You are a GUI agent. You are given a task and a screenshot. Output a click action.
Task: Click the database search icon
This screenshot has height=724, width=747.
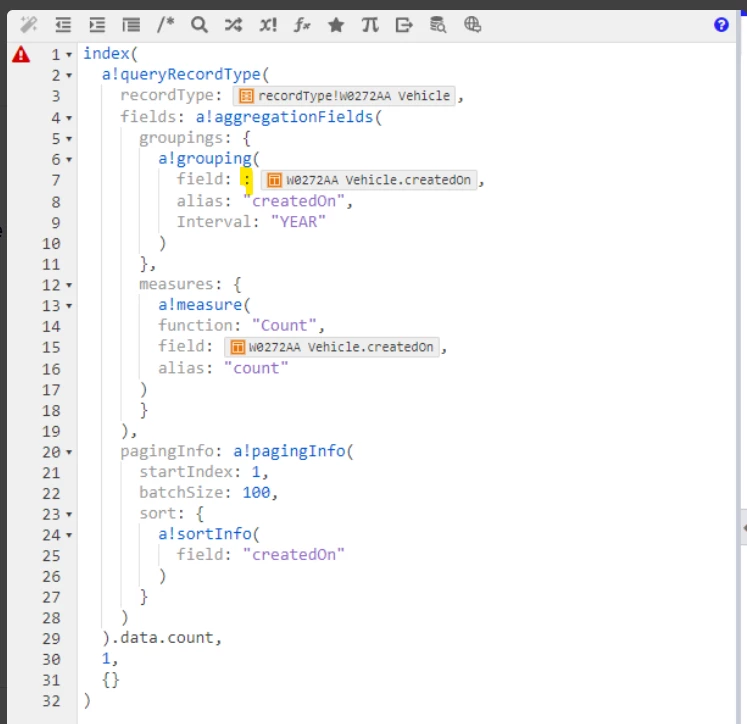(438, 24)
